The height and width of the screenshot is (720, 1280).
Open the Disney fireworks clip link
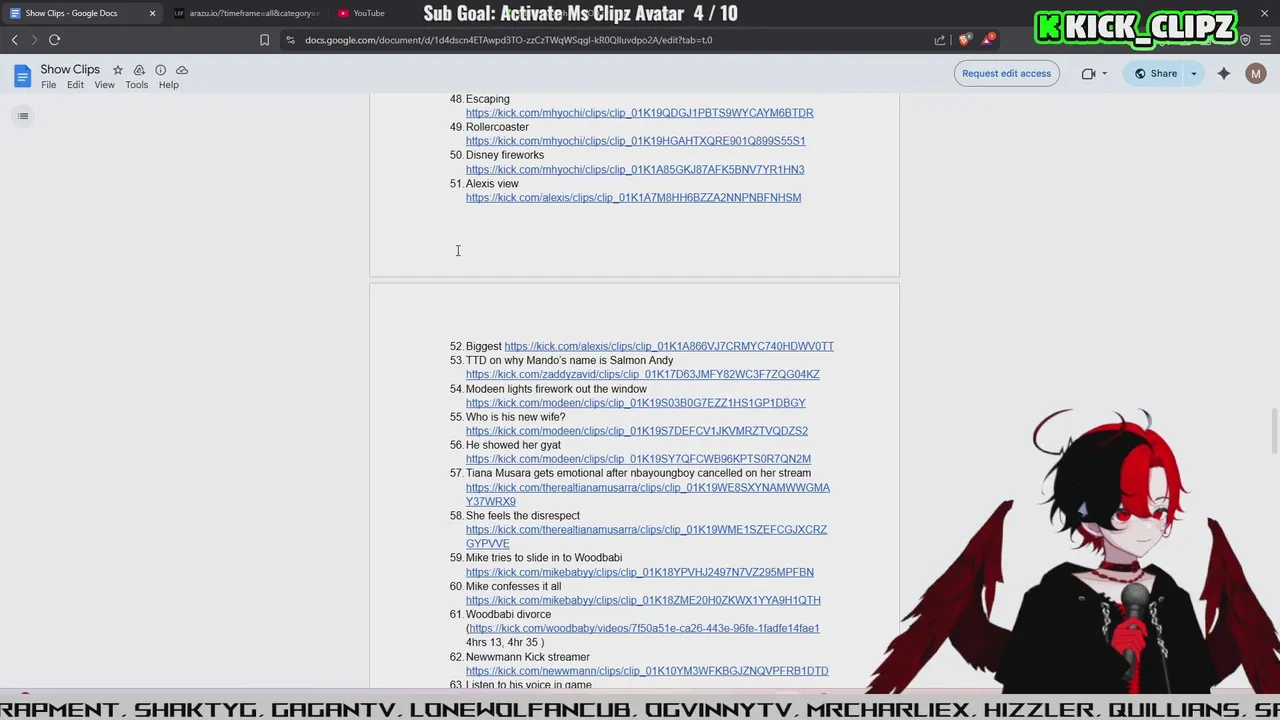click(635, 169)
